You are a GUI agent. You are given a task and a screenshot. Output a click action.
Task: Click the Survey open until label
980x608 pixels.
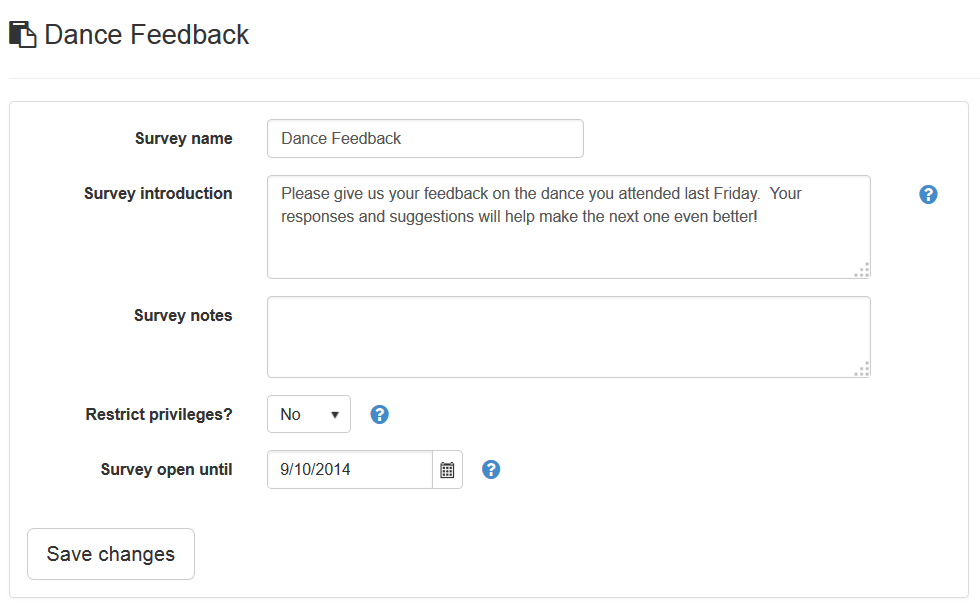[166, 469]
